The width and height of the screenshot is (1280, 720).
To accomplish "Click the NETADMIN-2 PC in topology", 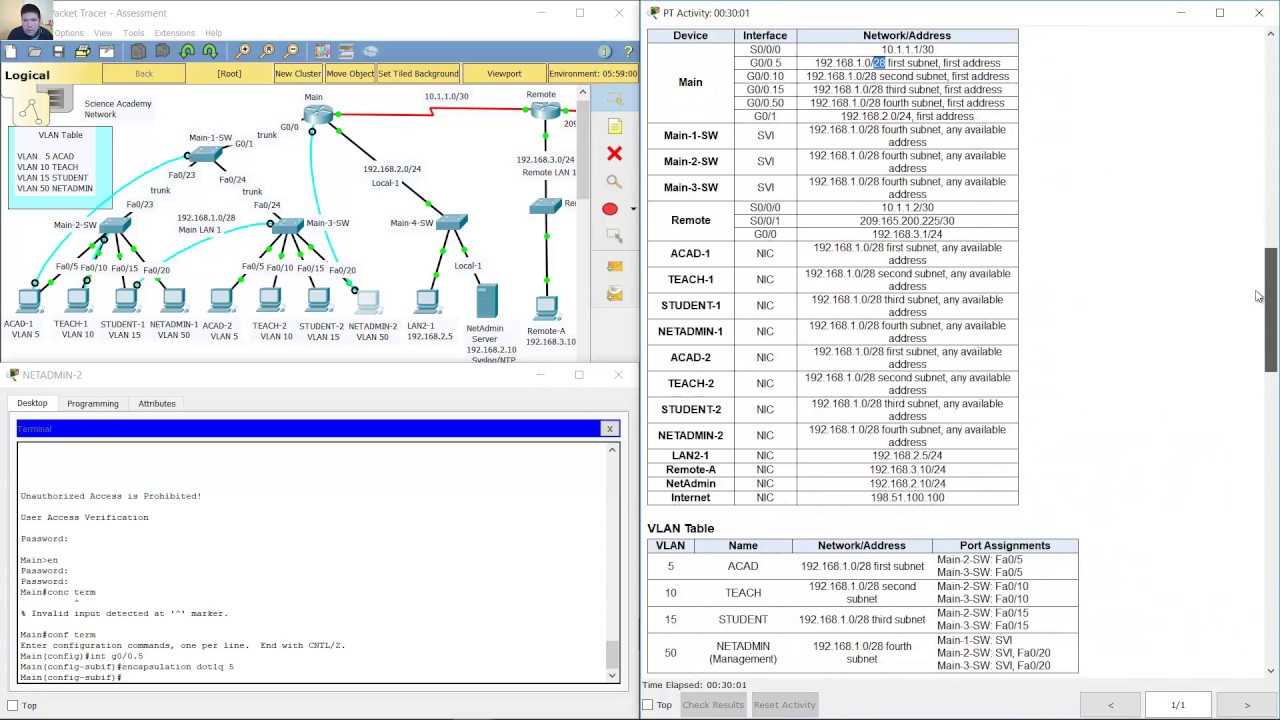I will tap(367, 300).
